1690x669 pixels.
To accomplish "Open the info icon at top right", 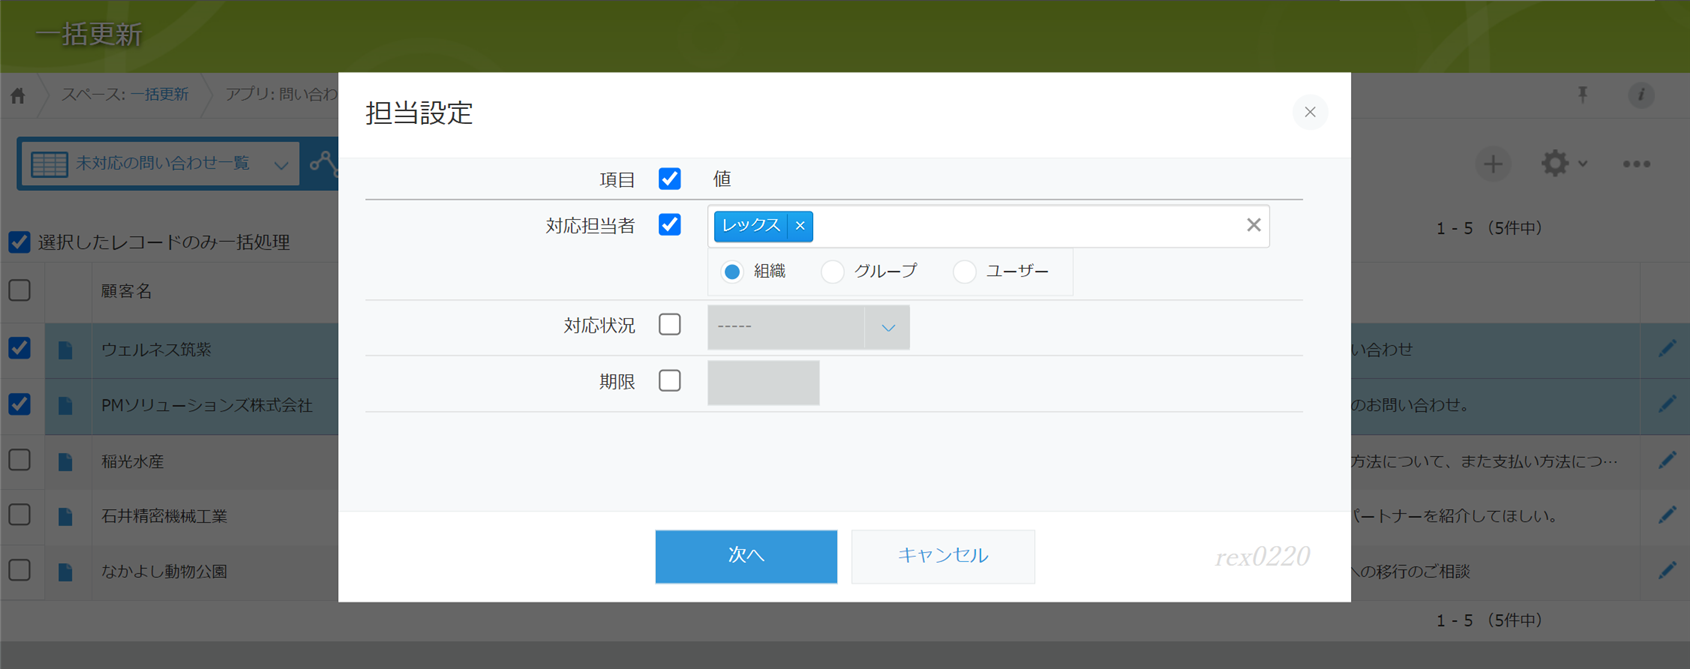I will tap(1641, 95).
